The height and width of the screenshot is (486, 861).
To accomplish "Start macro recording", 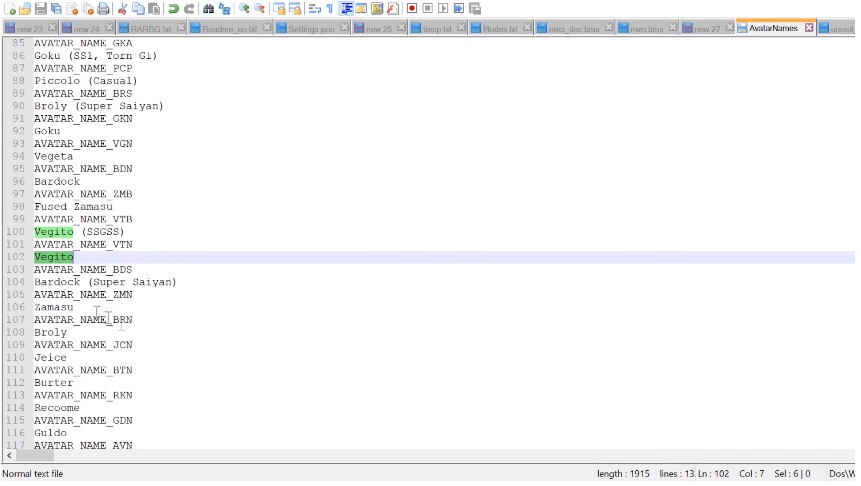I will click(412, 8).
